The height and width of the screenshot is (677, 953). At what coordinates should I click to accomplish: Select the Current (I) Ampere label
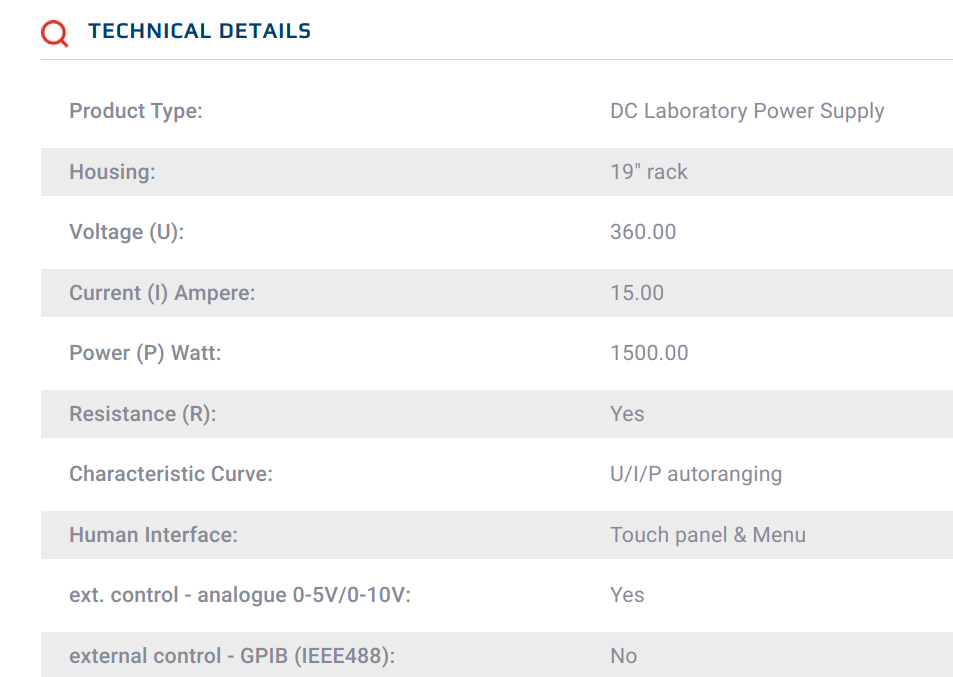pos(162,292)
